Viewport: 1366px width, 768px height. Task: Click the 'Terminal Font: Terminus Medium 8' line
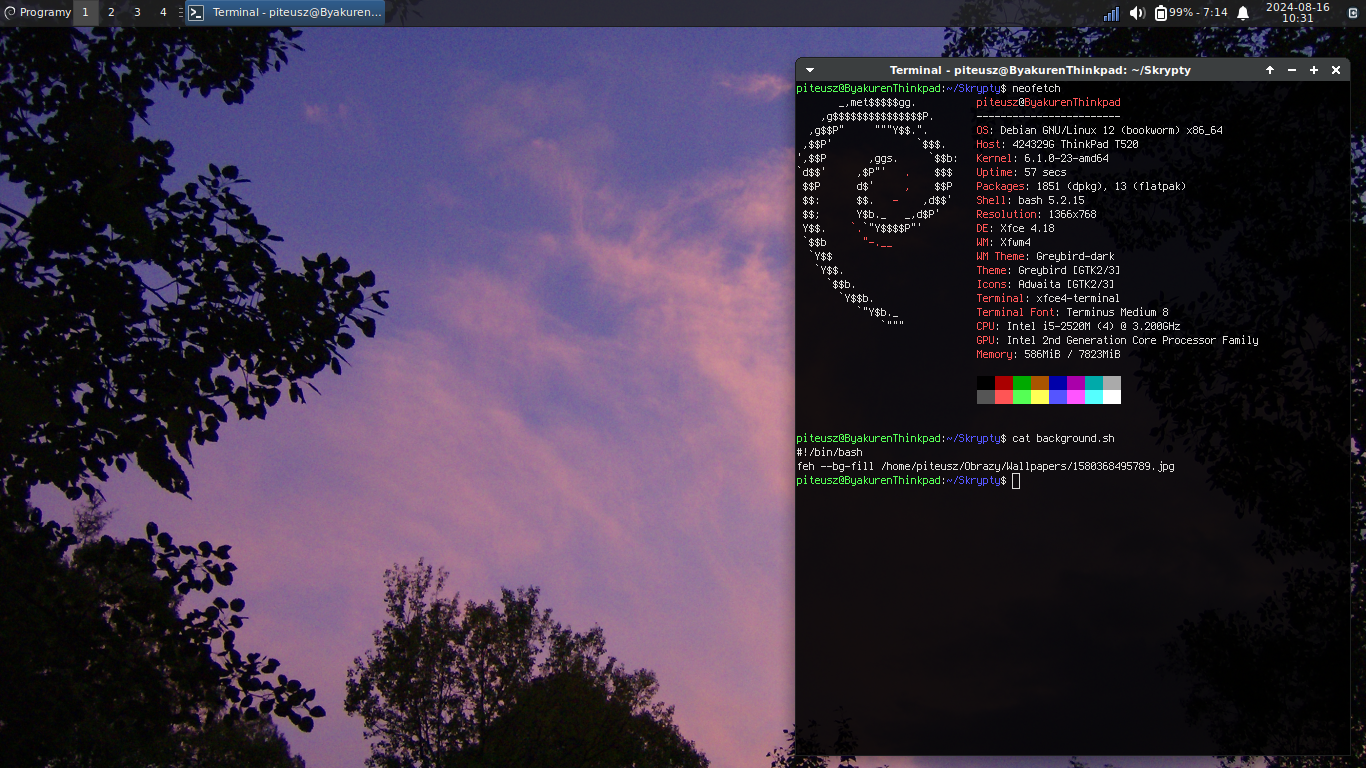pos(1073,313)
